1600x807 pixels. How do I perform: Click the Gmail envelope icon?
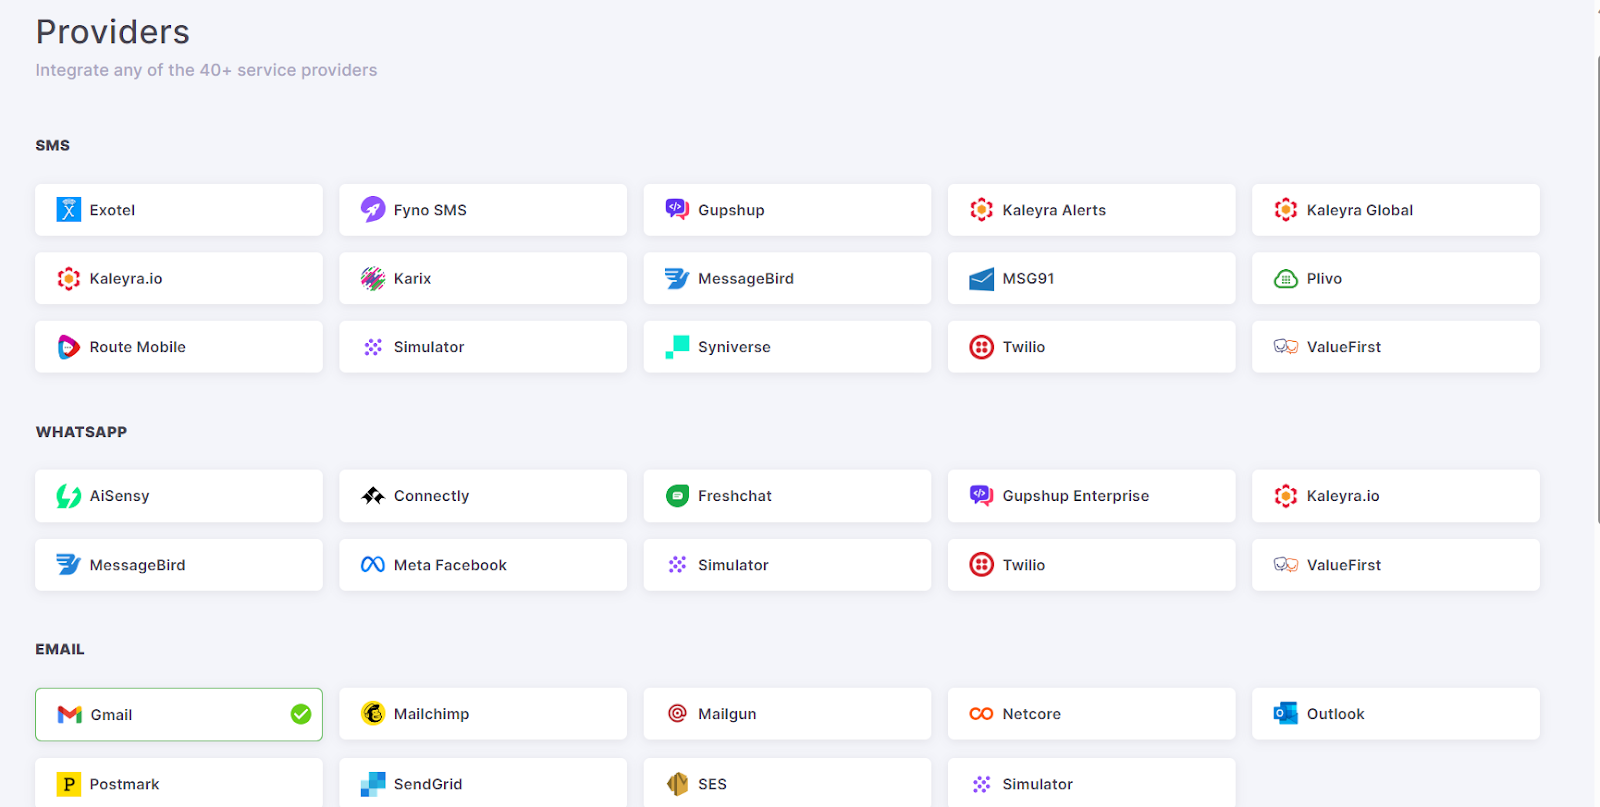(69, 715)
